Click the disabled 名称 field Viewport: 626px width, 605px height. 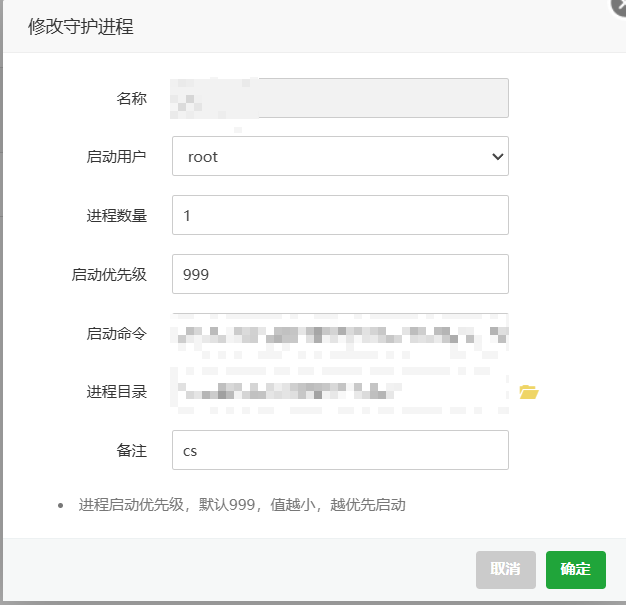[x=340, y=98]
